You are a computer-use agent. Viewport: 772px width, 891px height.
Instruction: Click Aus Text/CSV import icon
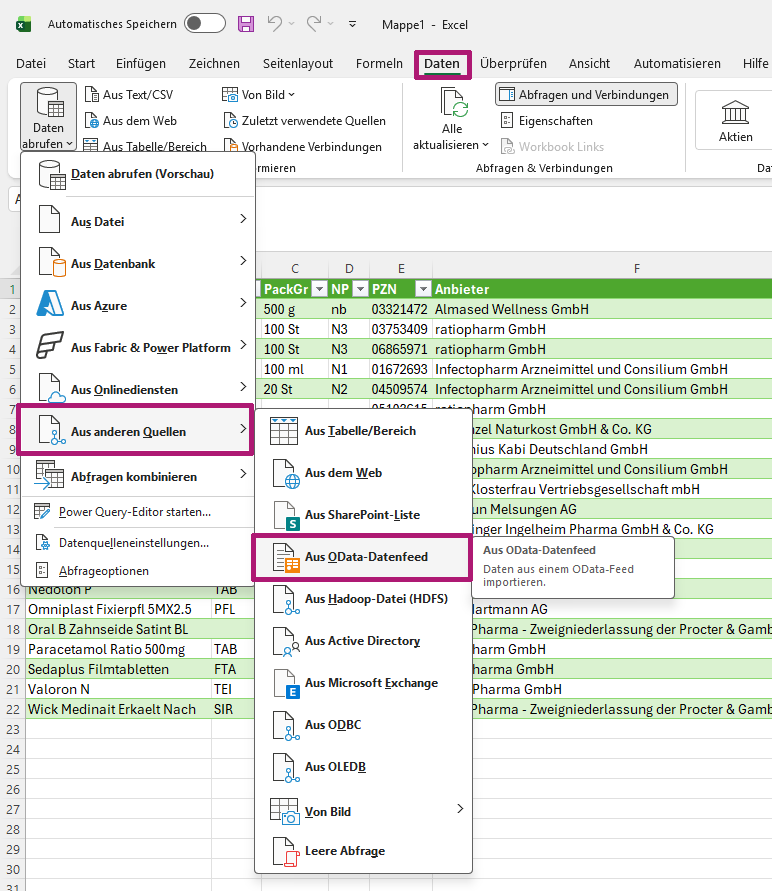[x=92, y=95]
